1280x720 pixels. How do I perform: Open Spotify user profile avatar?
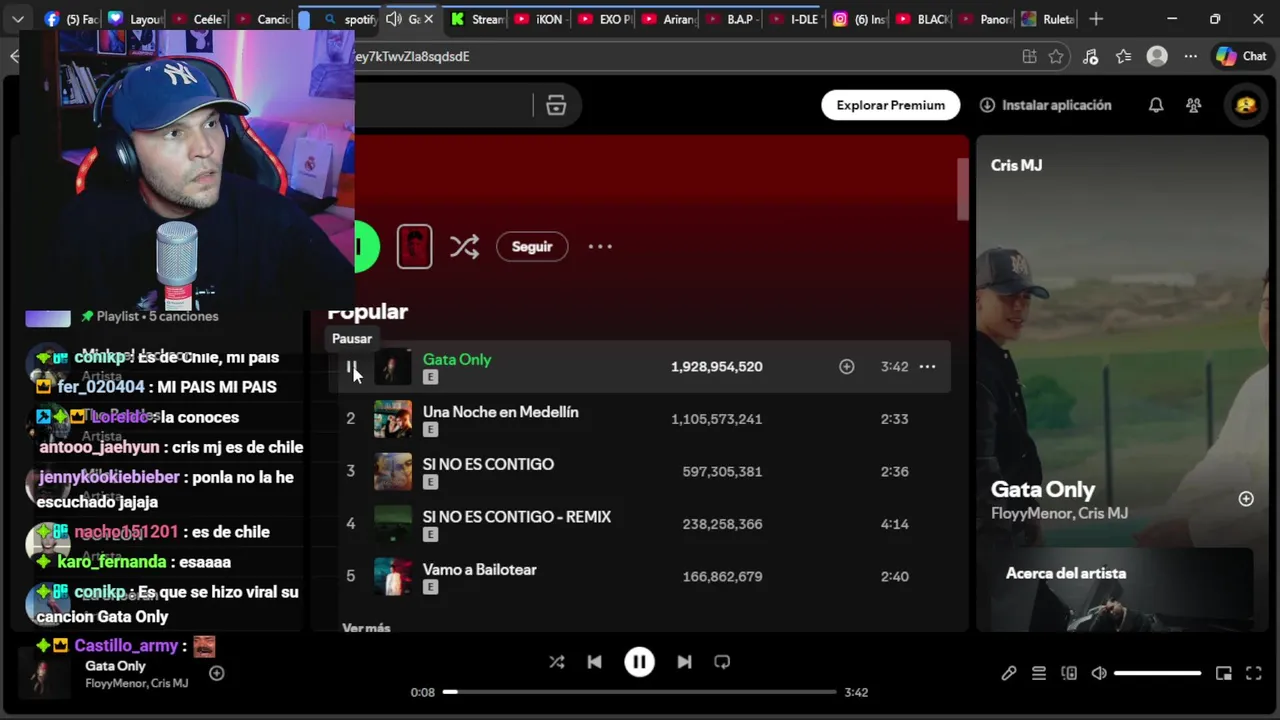click(1246, 105)
